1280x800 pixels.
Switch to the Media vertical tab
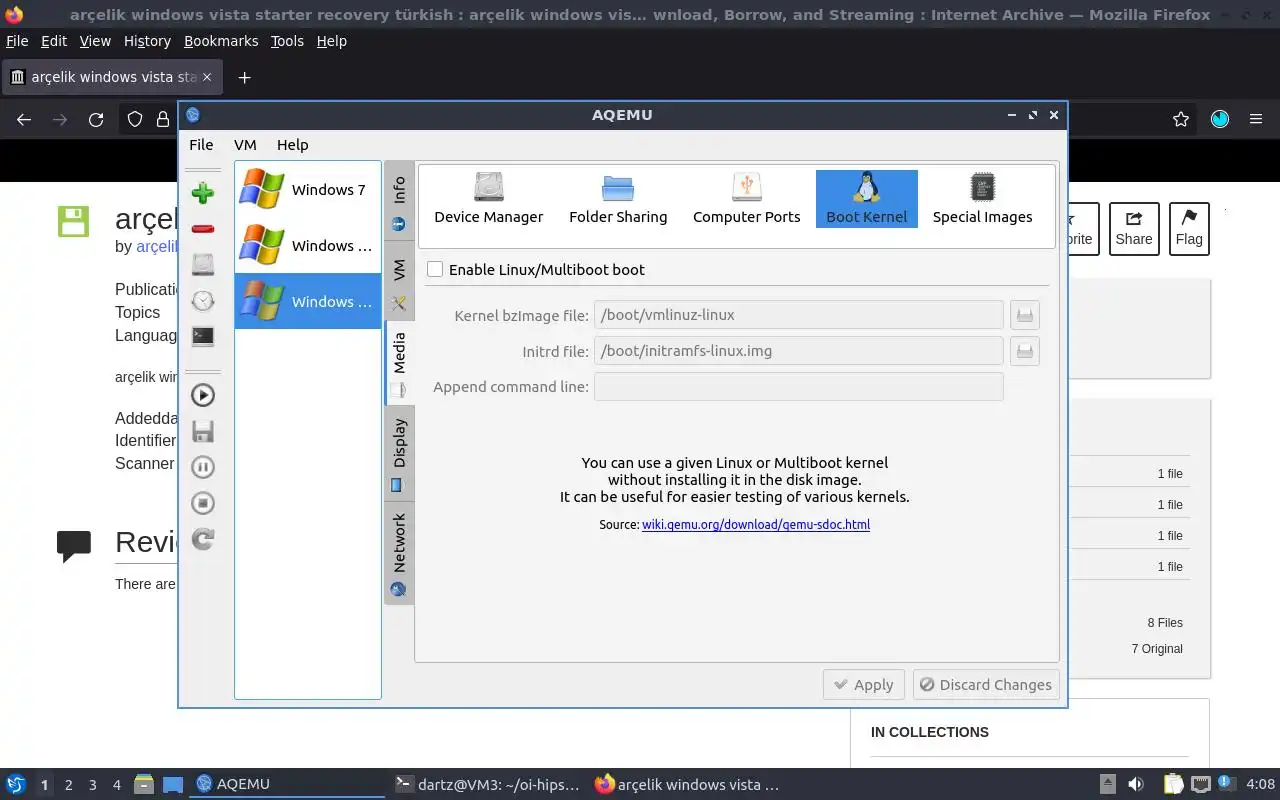[x=399, y=364]
